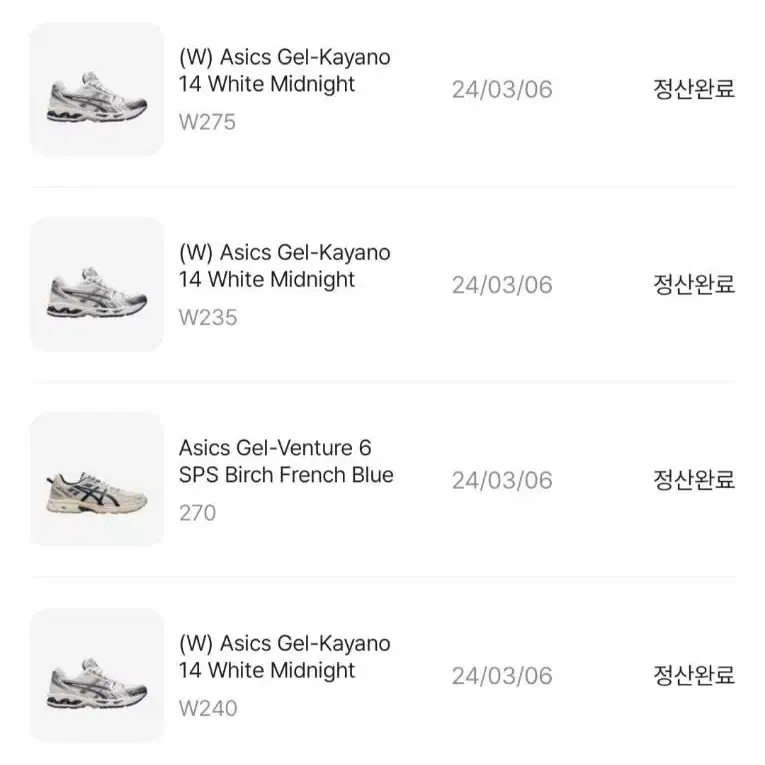Click the 270 size label
Viewport: 765px width, 765px height.
click(197, 513)
